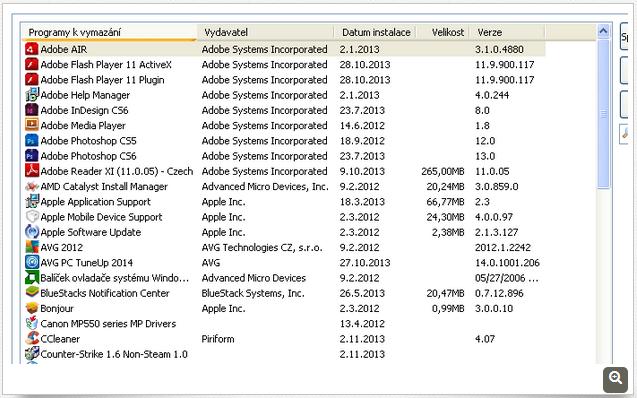The image size is (637, 398).
Task: Click the install date 27.10.2013
Action: (x=365, y=262)
